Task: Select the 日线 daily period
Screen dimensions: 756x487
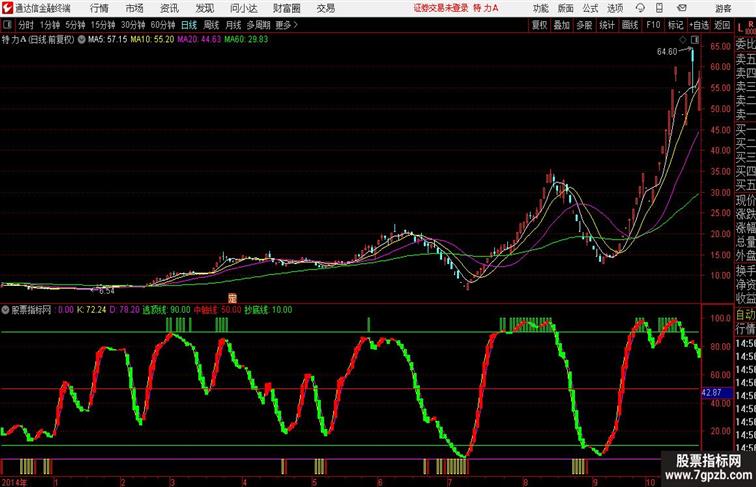Action: click(189, 25)
